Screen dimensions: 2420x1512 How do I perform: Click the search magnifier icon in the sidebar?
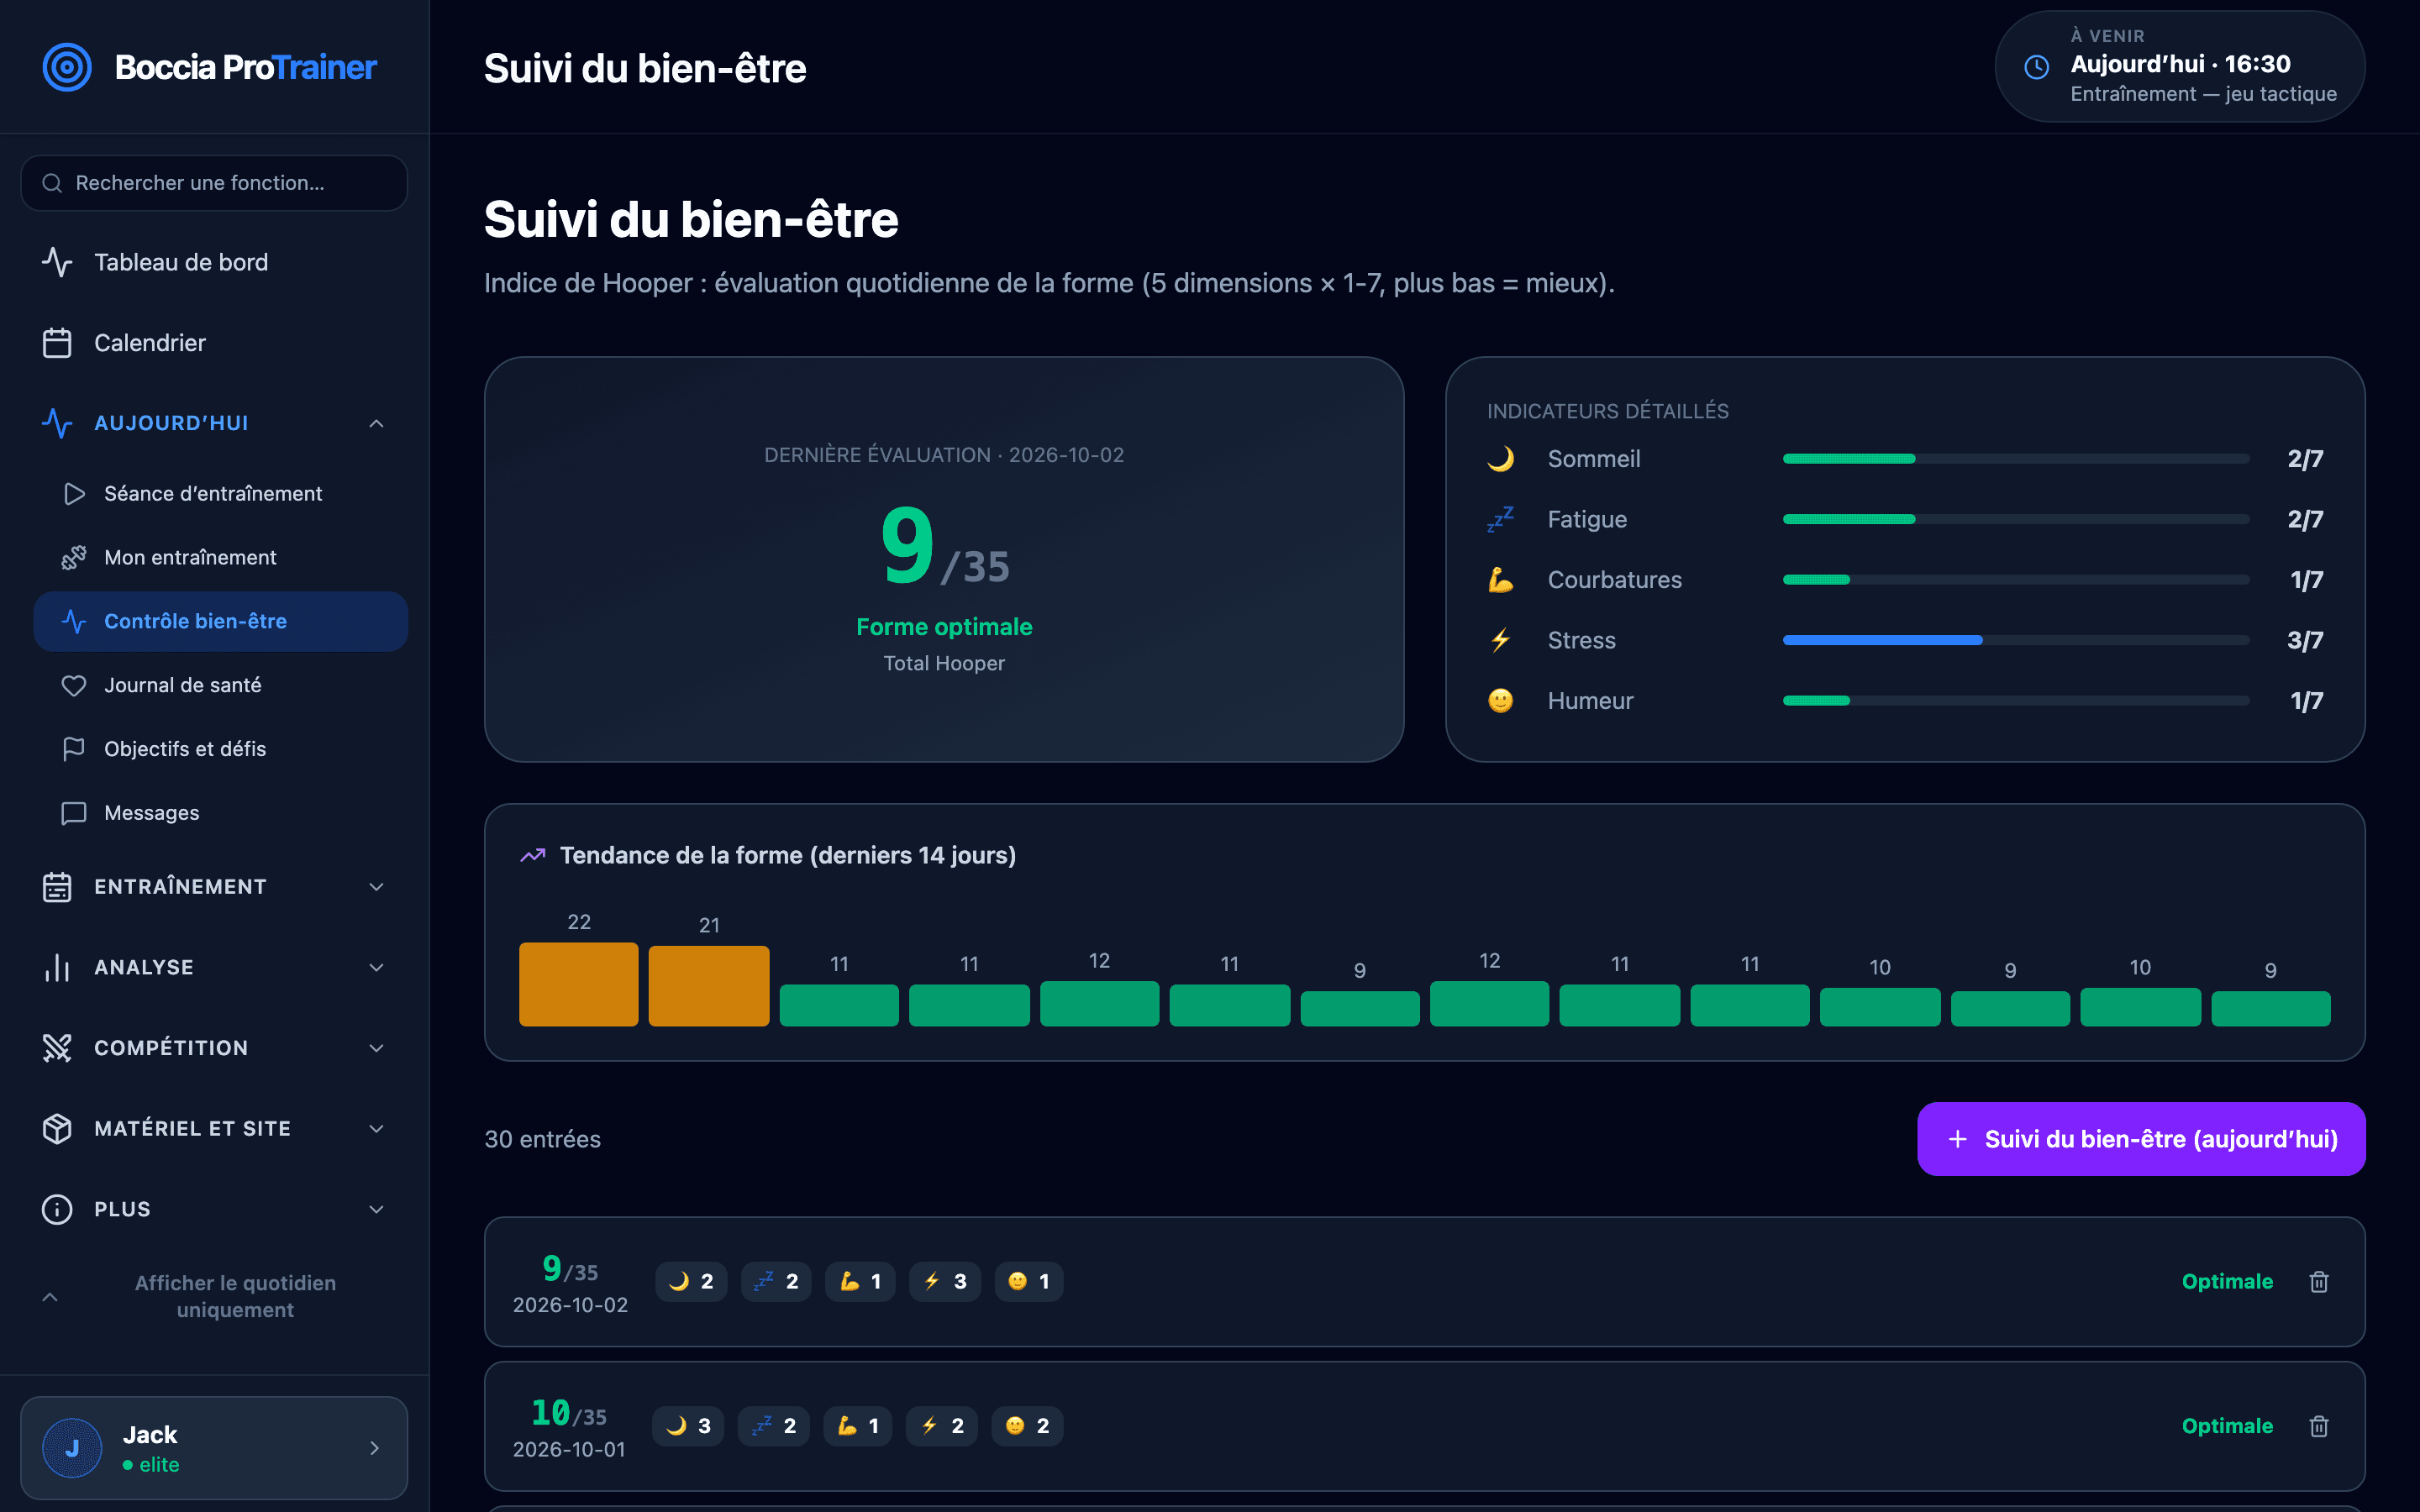[x=52, y=183]
